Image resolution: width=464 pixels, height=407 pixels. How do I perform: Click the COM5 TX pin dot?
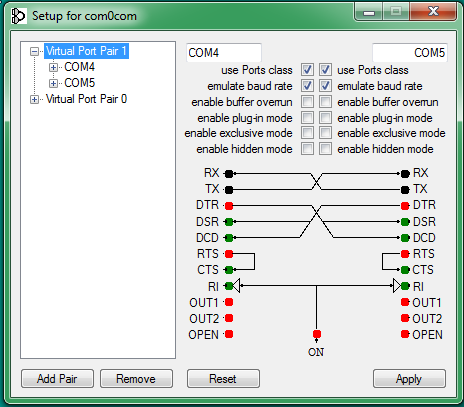tap(405, 190)
